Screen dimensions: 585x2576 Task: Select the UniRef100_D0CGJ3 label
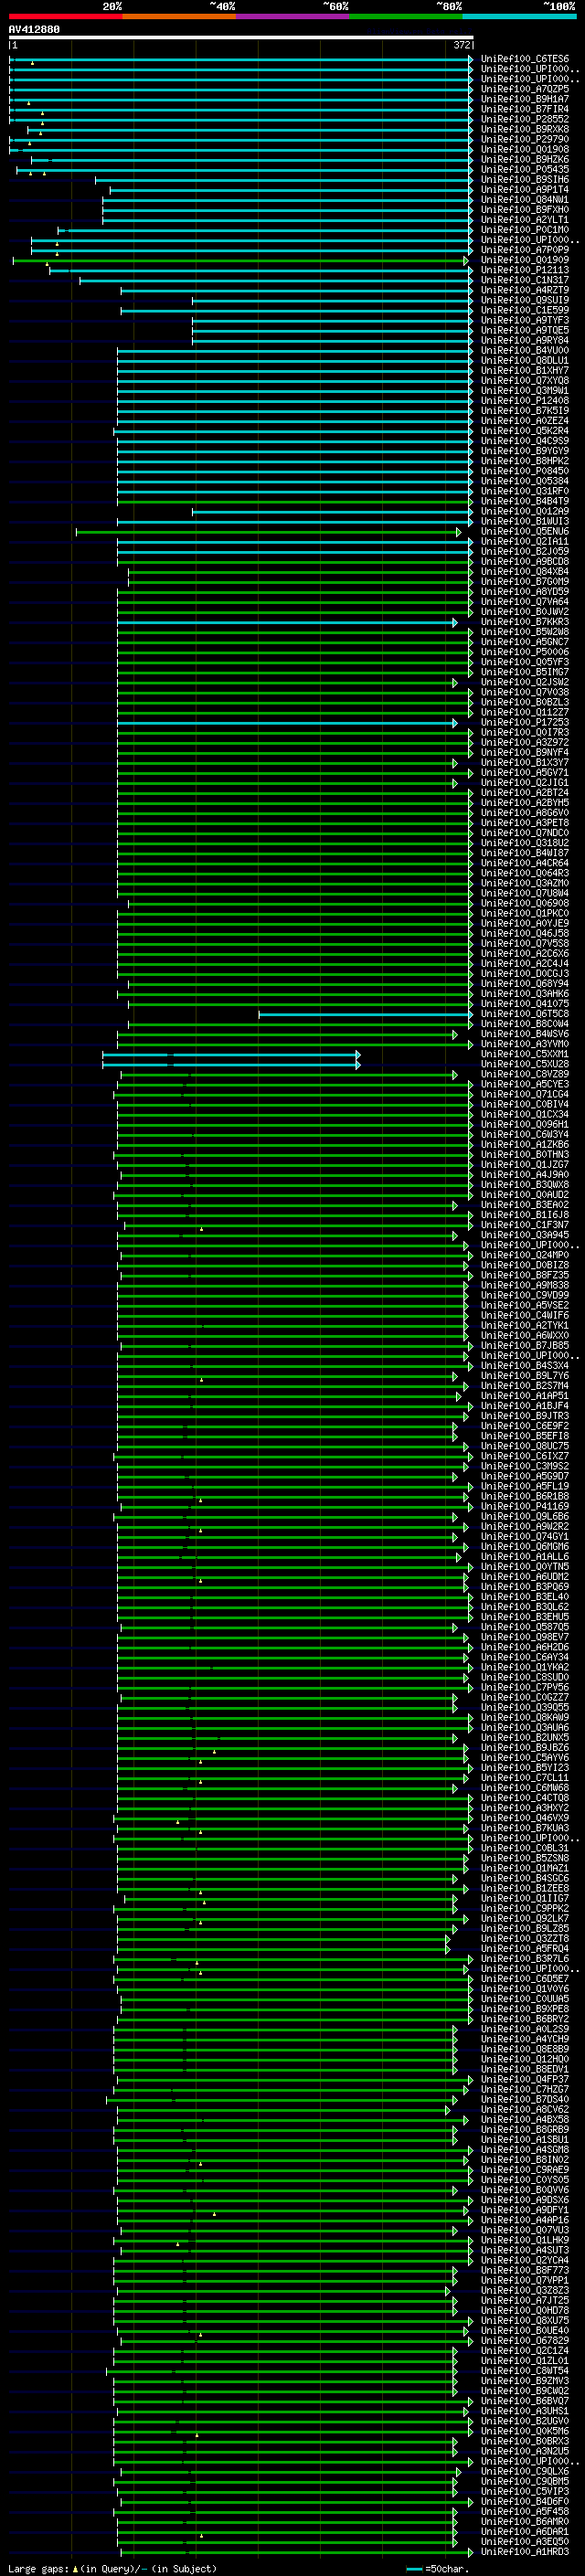pyautogui.click(x=525, y=973)
